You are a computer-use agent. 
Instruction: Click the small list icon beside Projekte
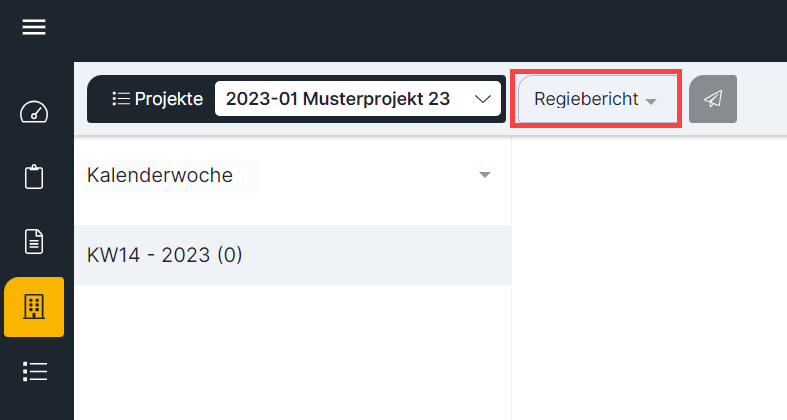click(121, 99)
